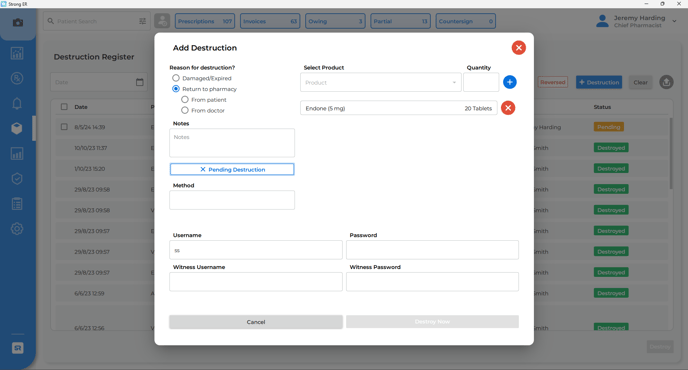688x370 pixels.
Task: Click Destroyed badge in 10/10/23 row
Action: [x=611, y=148]
